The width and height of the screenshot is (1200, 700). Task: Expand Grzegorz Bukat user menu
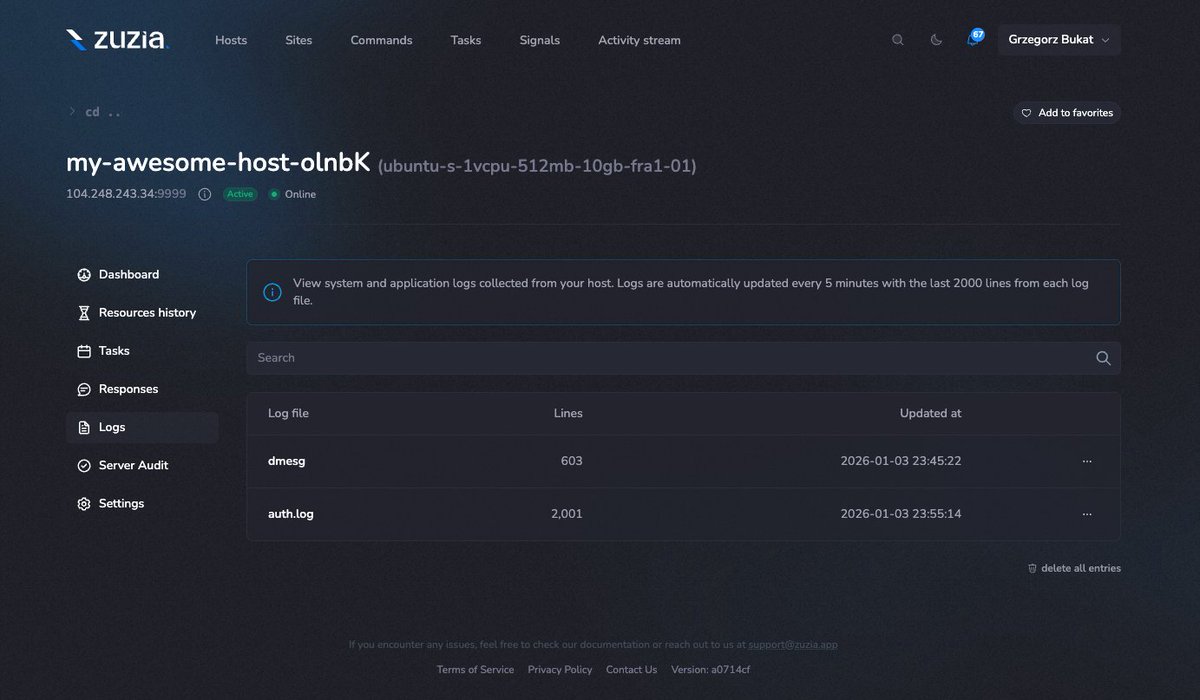click(1059, 40)
